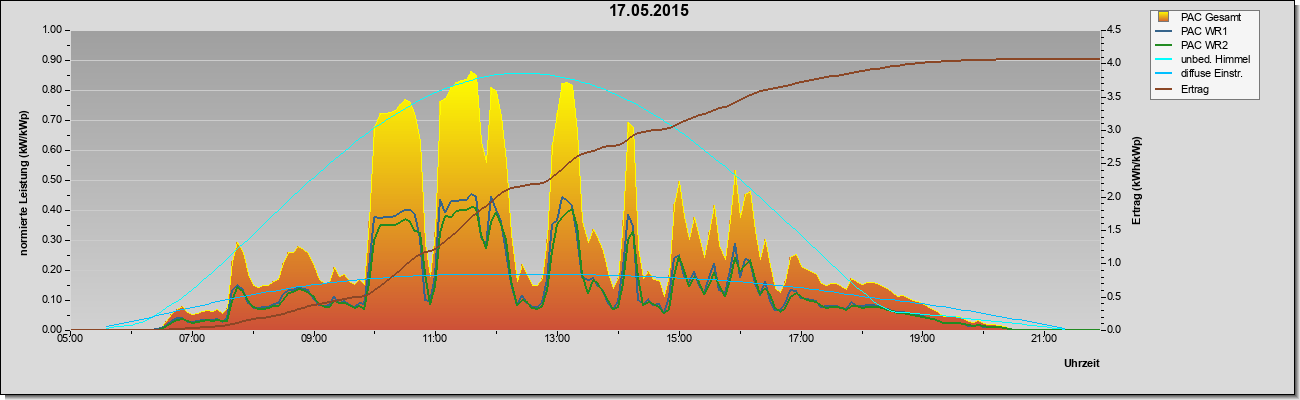Select the unbed. Himmel legend text

[x=1215, y=59]
